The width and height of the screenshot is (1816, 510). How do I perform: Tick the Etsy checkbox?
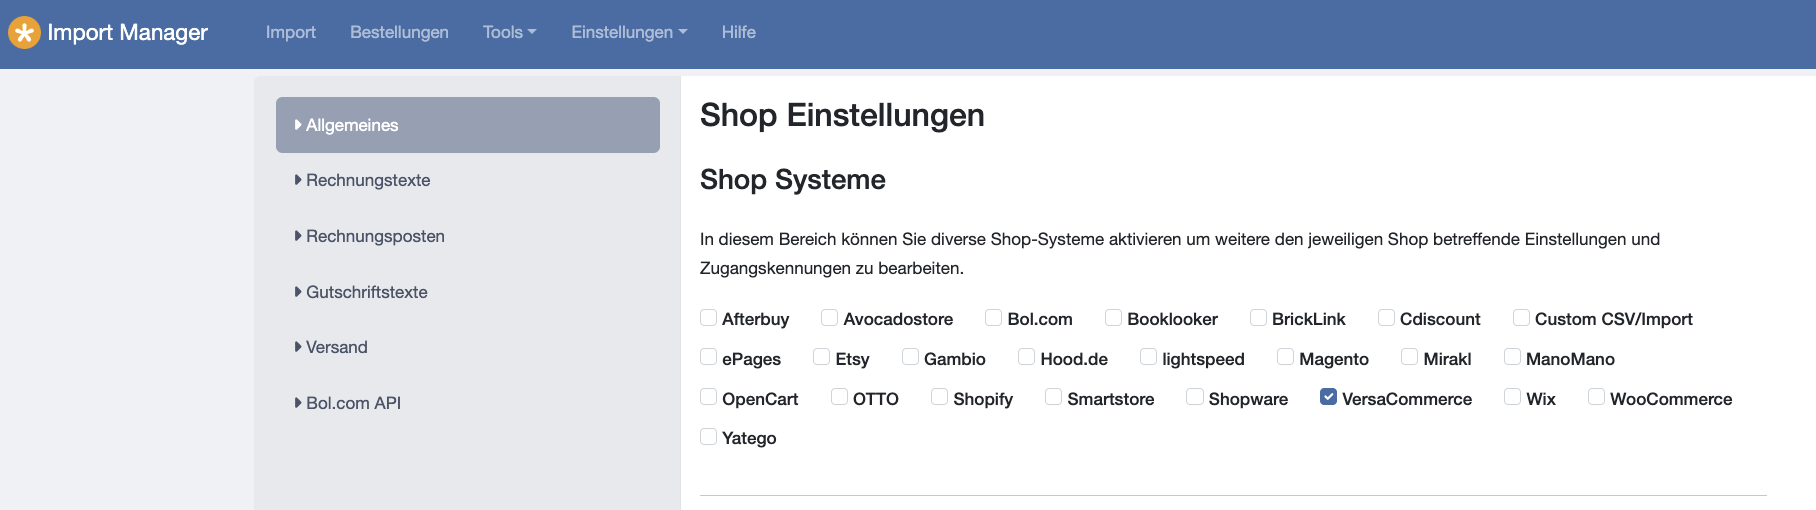pos(821,357)
